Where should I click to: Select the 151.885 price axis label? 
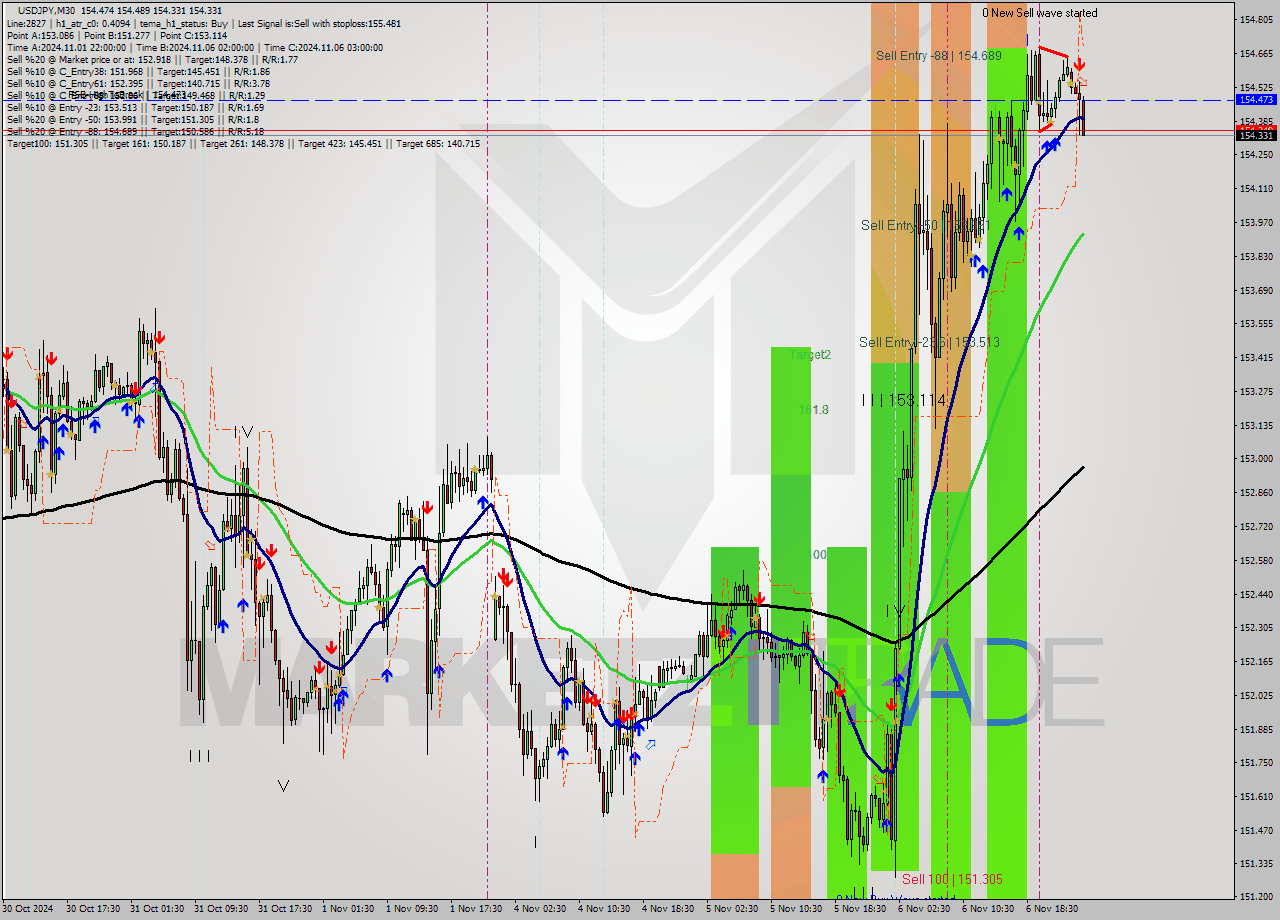pos(1256,729)
